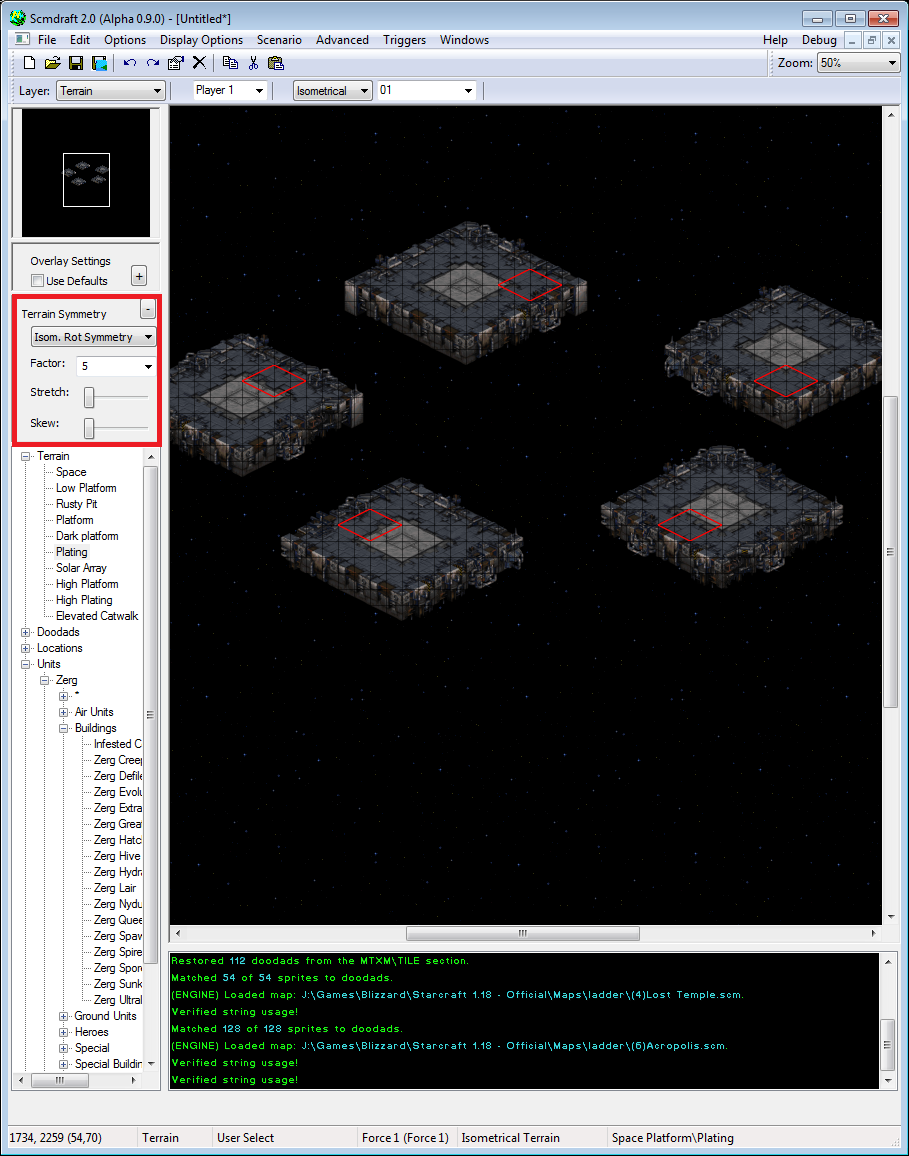Screen dimensions: 909x1156
Task: Click the Cut scissors icon
Action: click(253, 63)
